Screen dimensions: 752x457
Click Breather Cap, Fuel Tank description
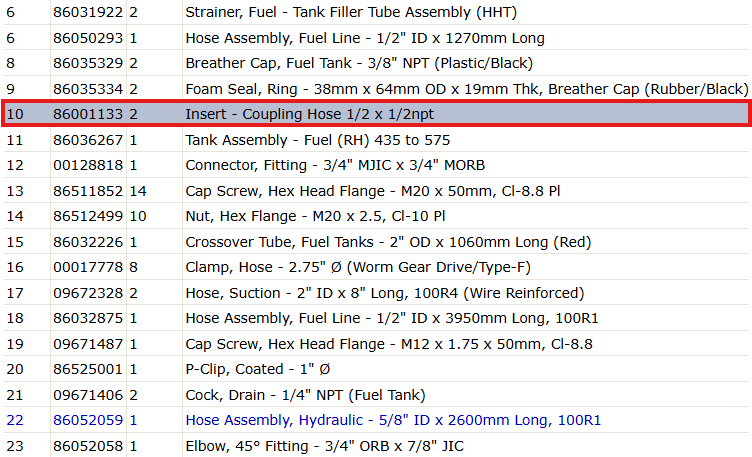pyautogui.click(x=359, y=63)
